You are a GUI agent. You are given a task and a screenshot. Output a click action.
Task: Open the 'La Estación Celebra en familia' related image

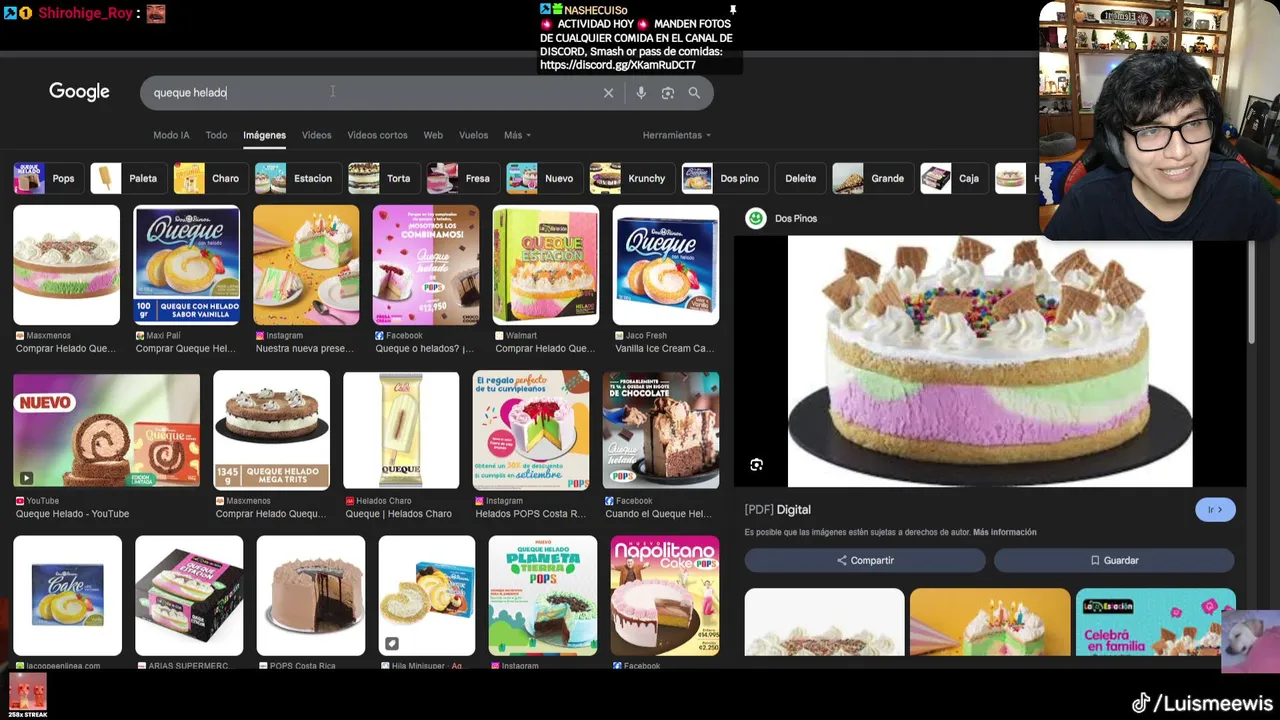coord(1155,622)
